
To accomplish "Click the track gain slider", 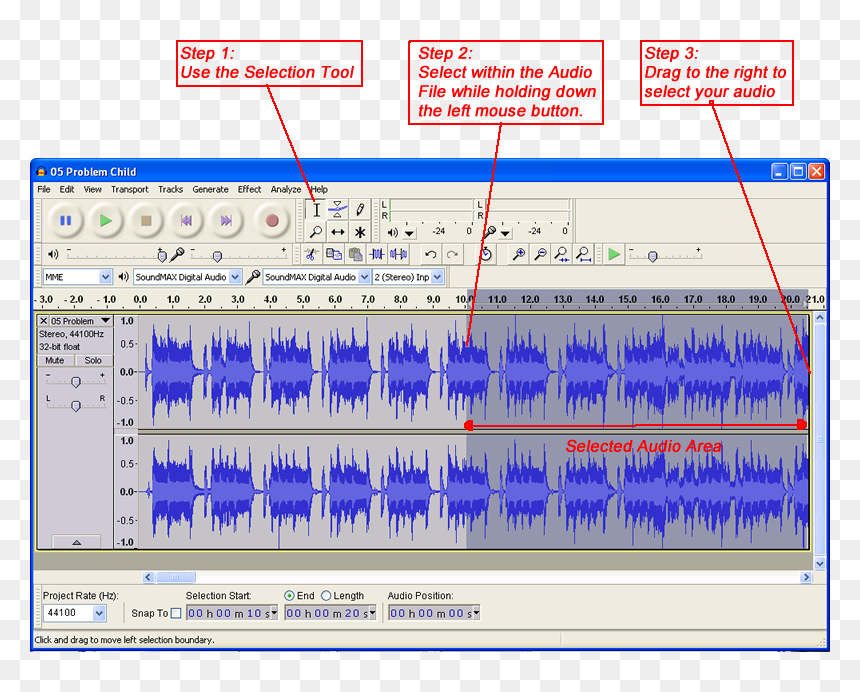I will (x=76, y=381).
